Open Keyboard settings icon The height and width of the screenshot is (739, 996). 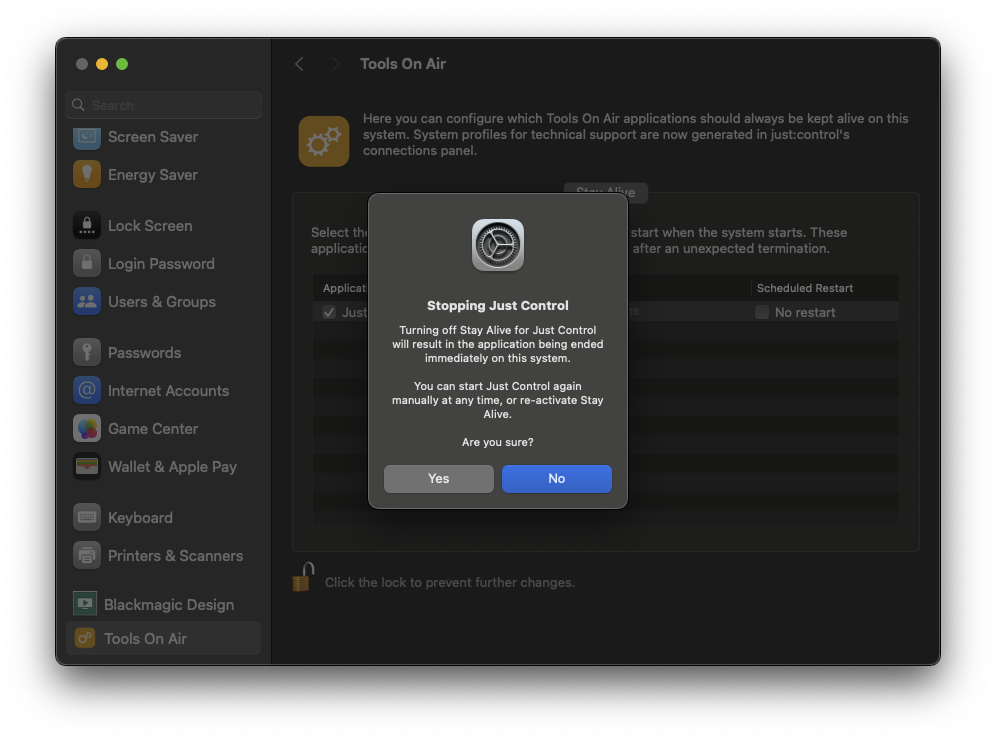87,518
